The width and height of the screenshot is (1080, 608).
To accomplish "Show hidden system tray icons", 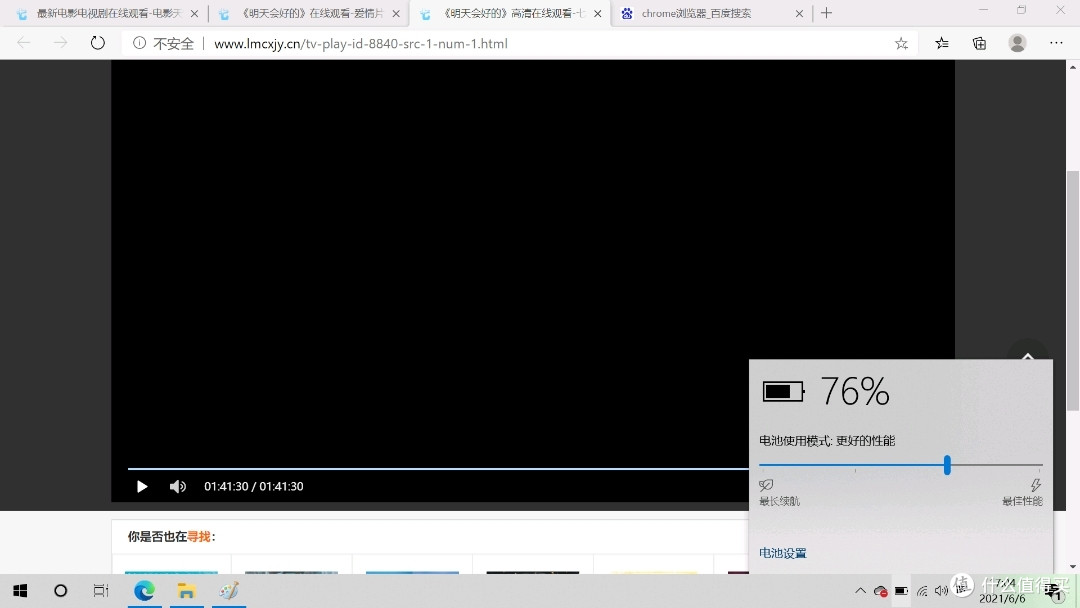I will (860, 591).
